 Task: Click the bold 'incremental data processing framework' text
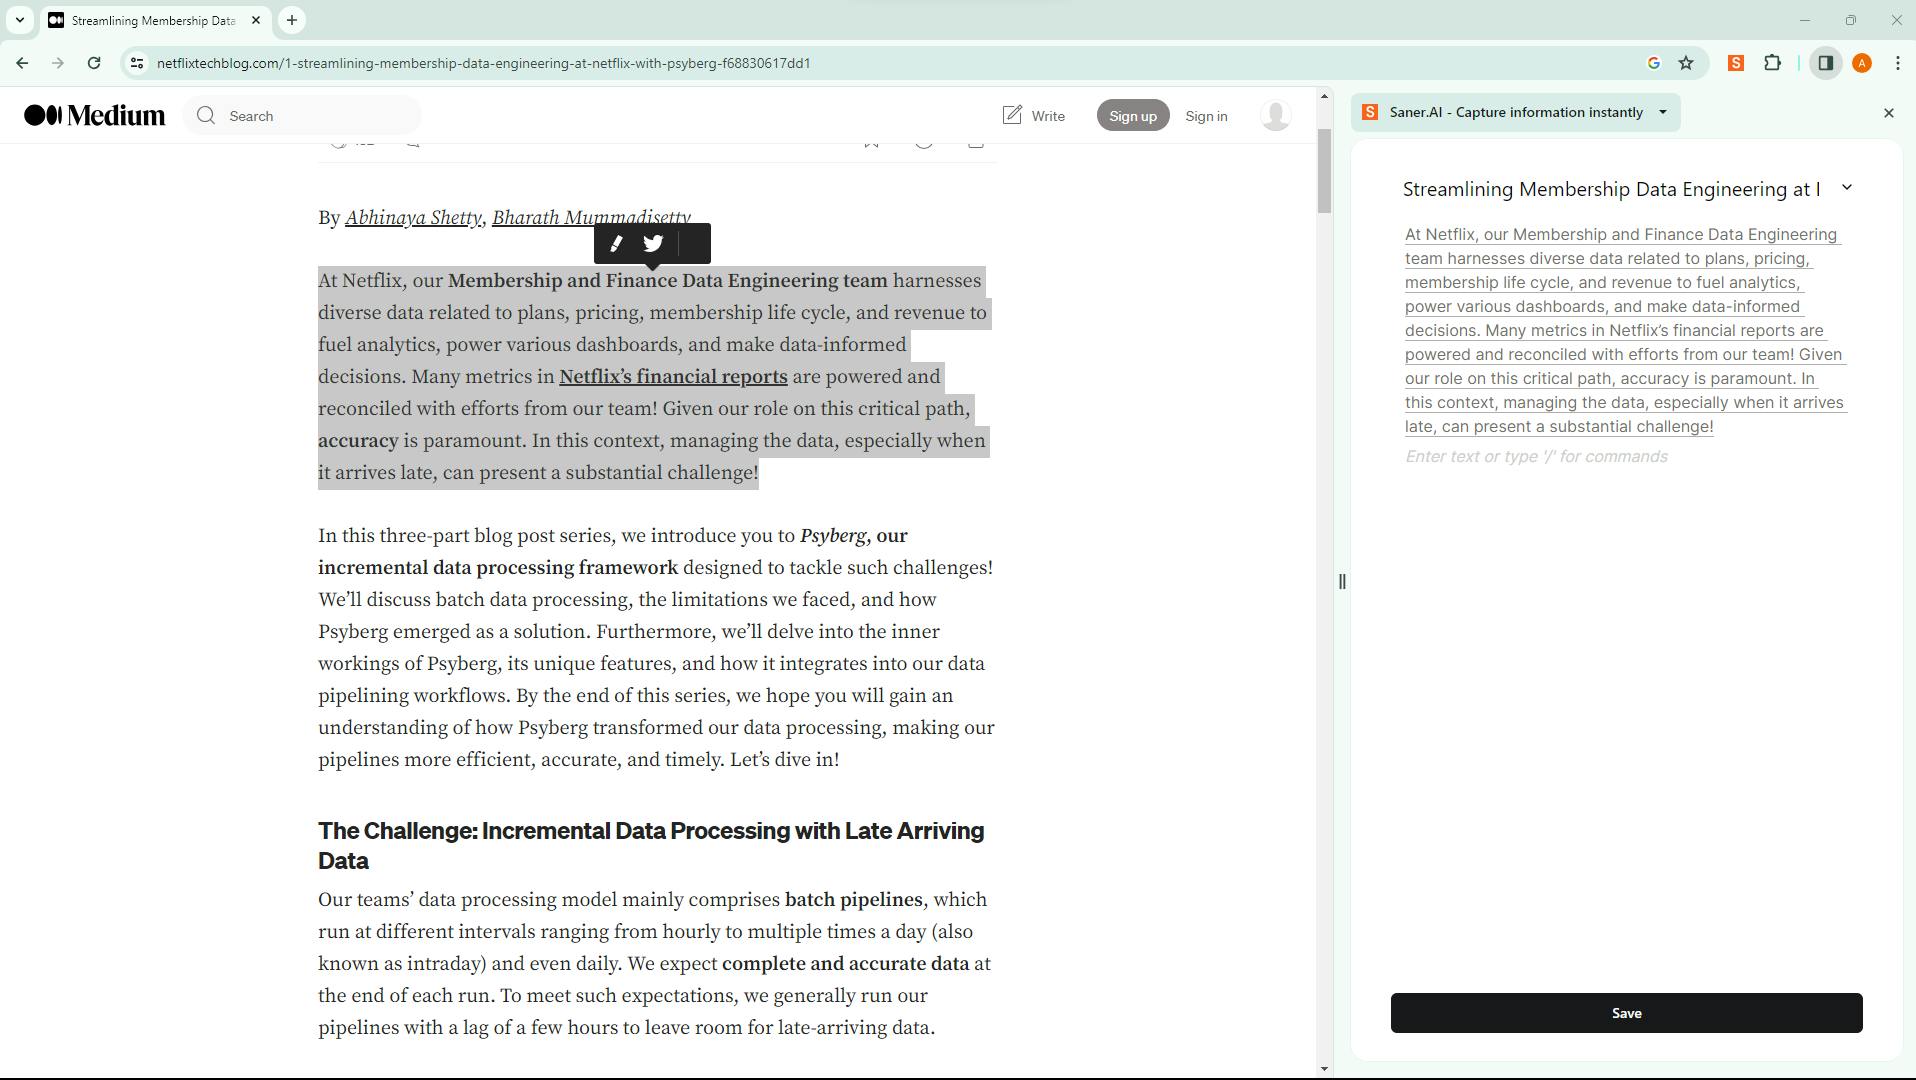click(498, 568)
